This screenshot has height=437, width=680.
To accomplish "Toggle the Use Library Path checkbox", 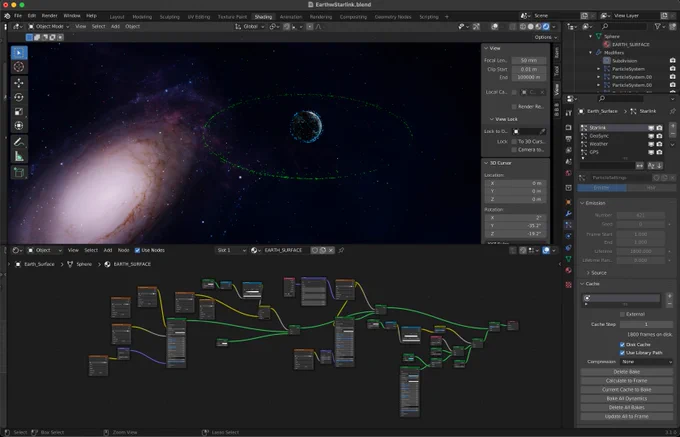I will tap(622, 353).
